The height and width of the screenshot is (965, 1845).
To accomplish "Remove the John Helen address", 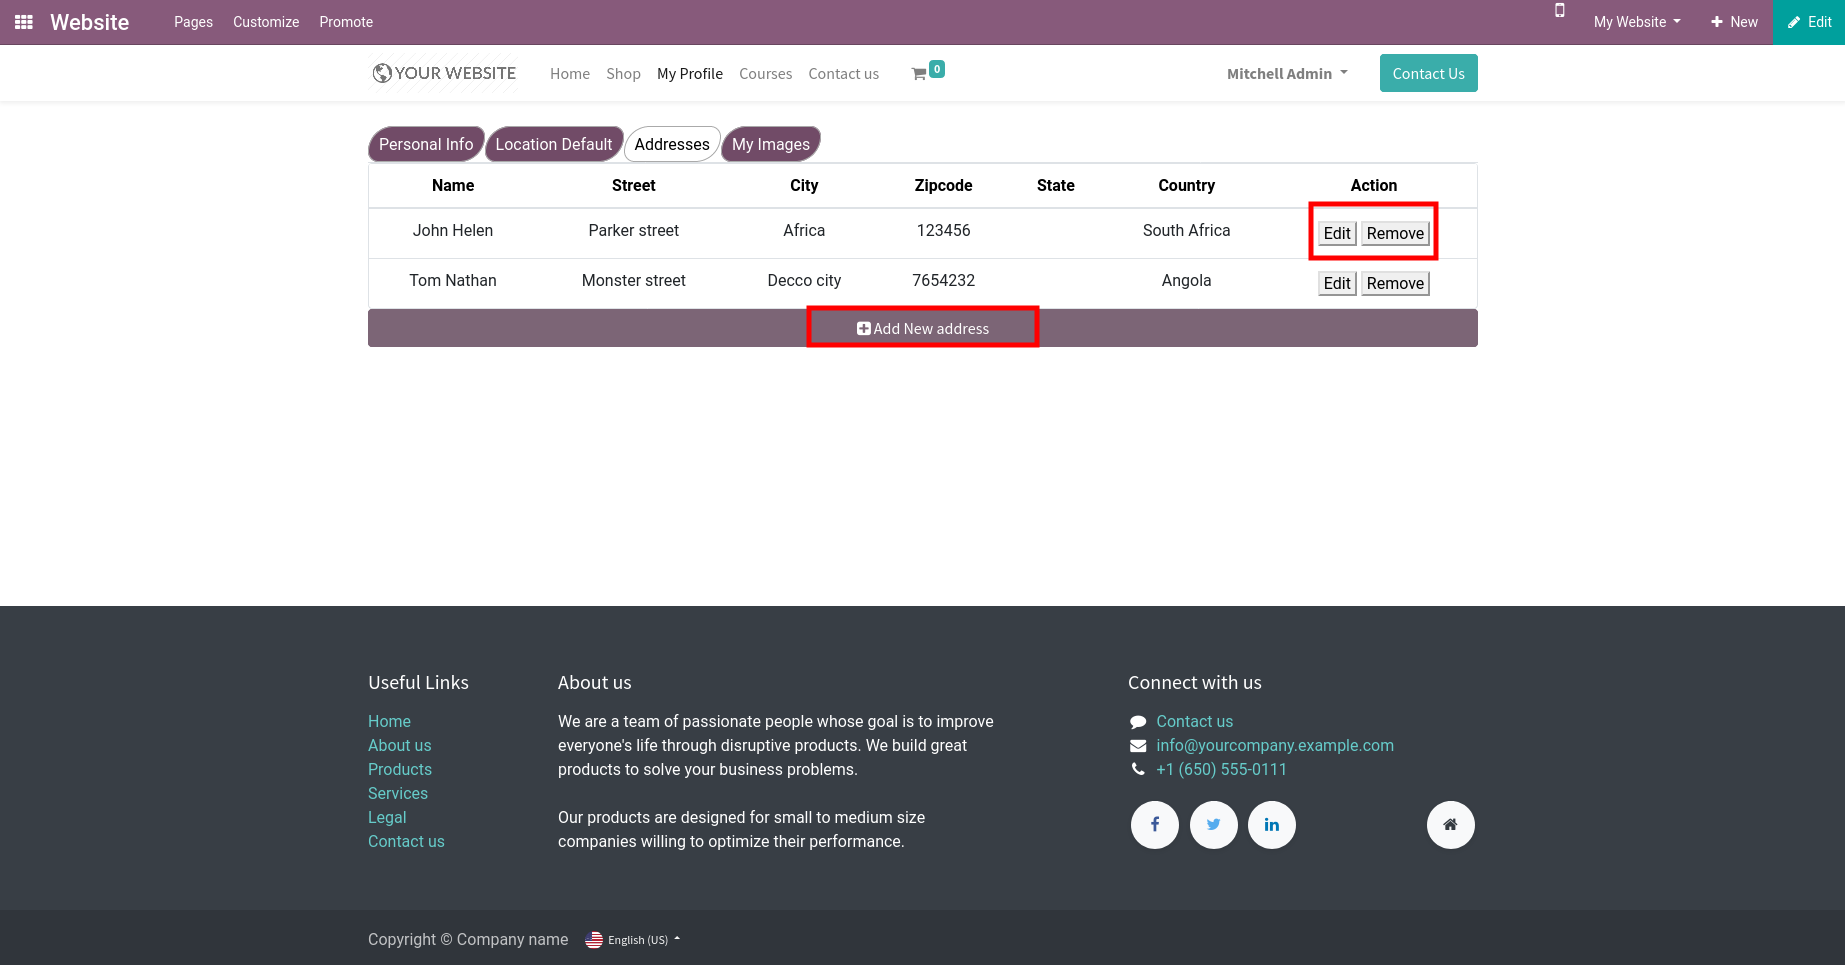I will click(1395, 233).
